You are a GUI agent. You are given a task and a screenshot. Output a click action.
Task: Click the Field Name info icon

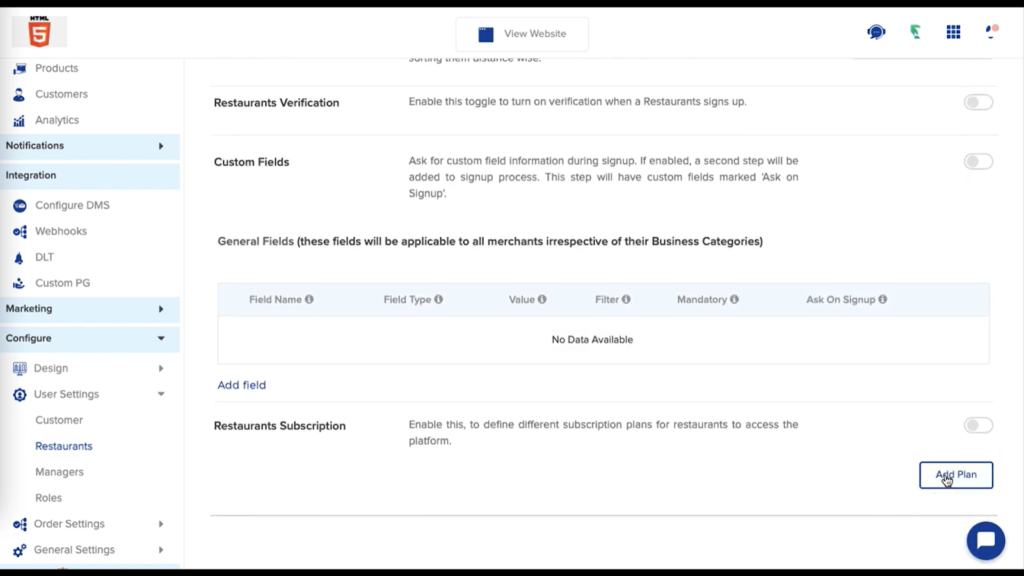[309, 299]
